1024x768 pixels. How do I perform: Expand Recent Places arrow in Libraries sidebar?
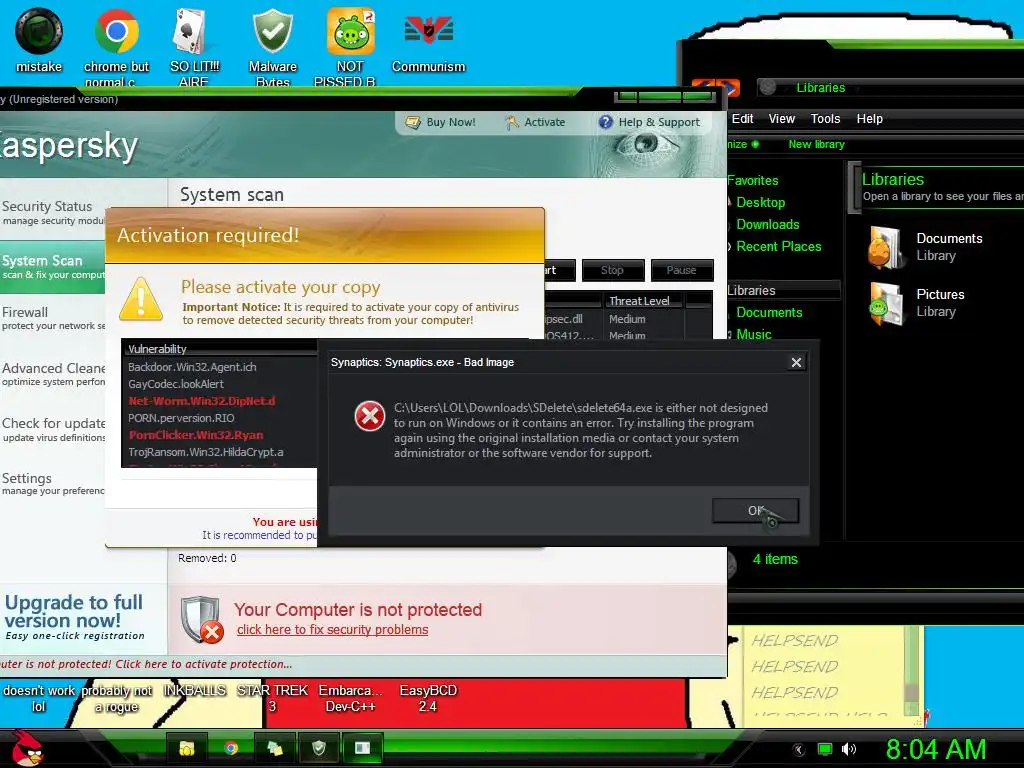729,246
